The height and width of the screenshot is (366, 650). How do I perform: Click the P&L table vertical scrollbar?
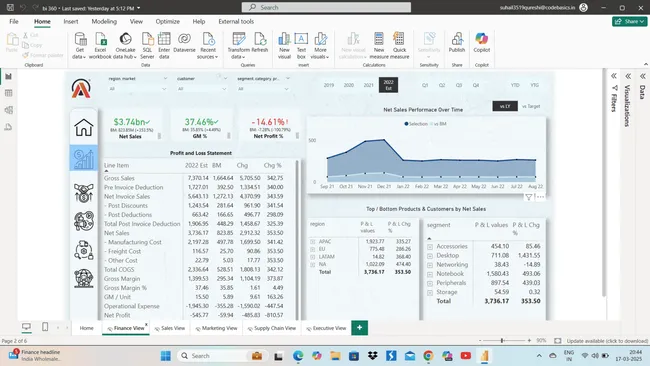(x=297, y=240)
